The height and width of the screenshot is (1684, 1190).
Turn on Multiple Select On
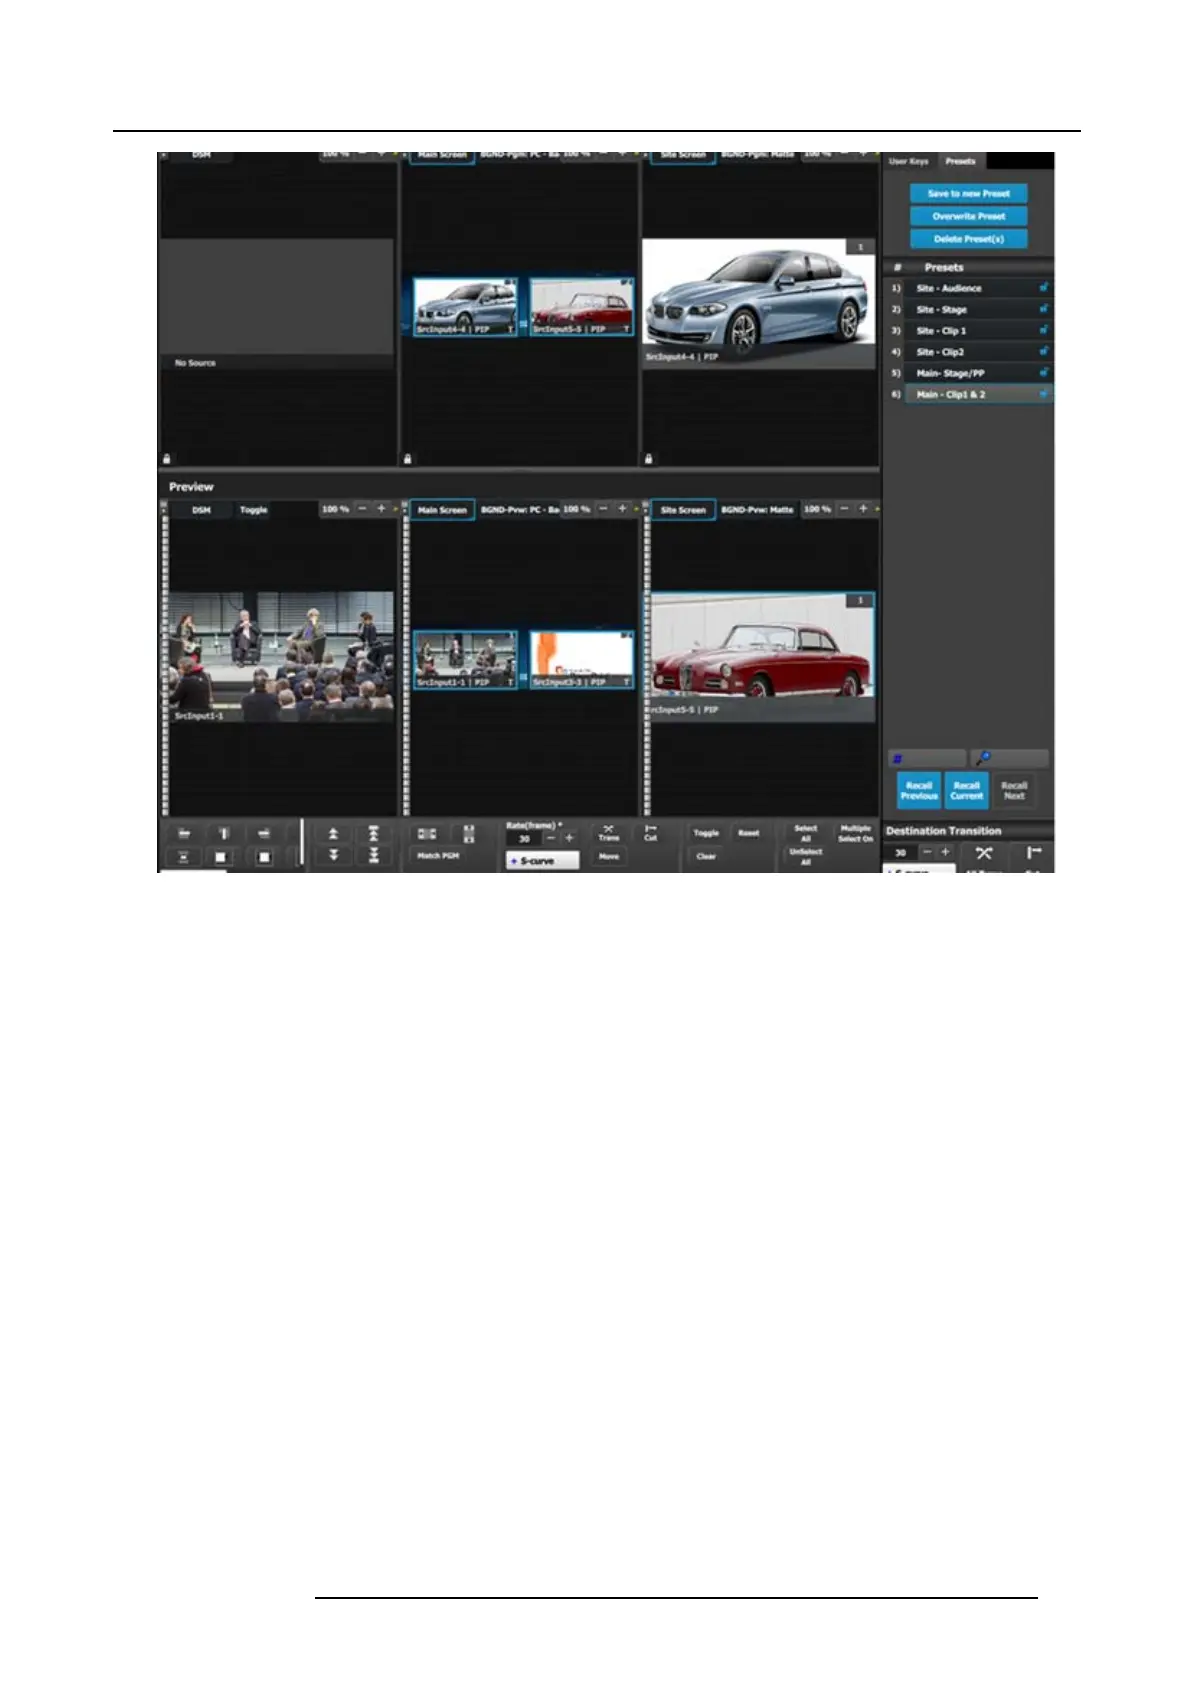[856, 834]
